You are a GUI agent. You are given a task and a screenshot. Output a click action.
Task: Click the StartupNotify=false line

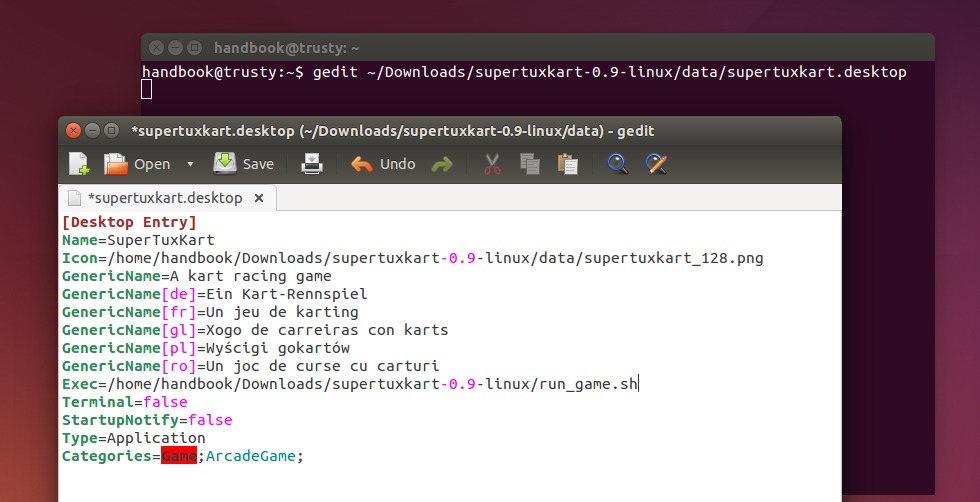tap(147, 420)
